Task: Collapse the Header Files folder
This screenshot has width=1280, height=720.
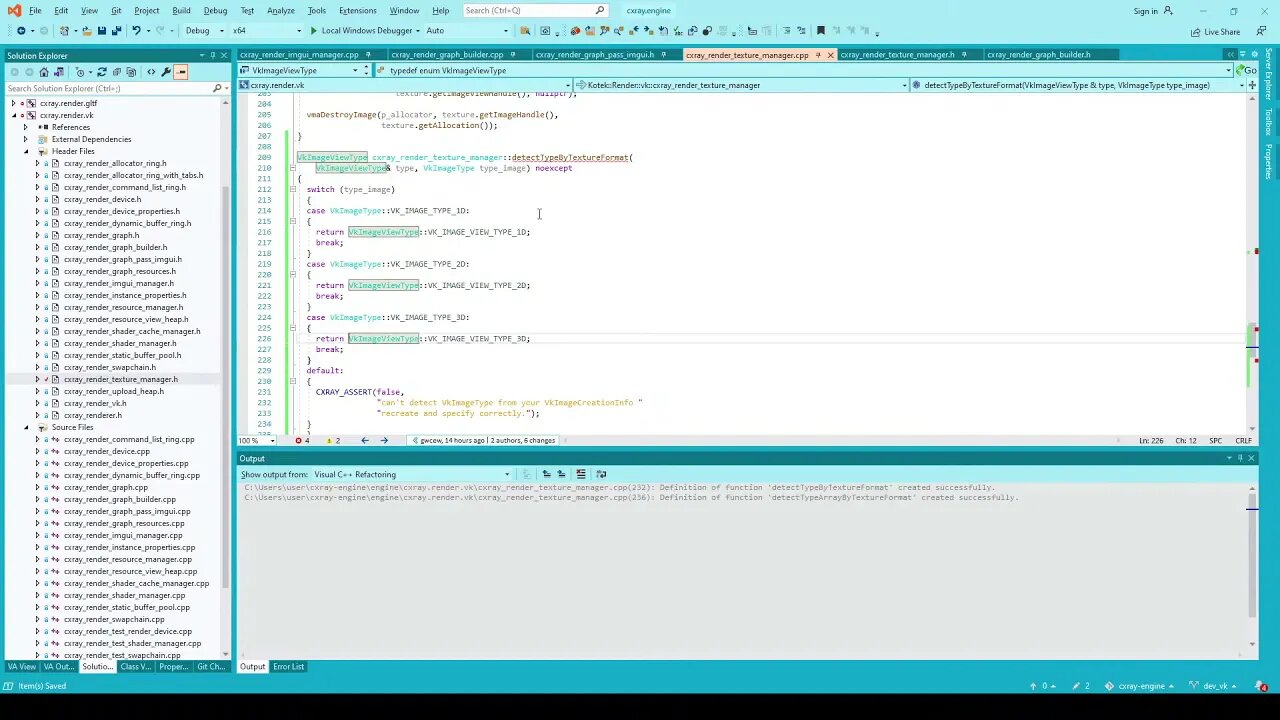Action: (26, 151)
